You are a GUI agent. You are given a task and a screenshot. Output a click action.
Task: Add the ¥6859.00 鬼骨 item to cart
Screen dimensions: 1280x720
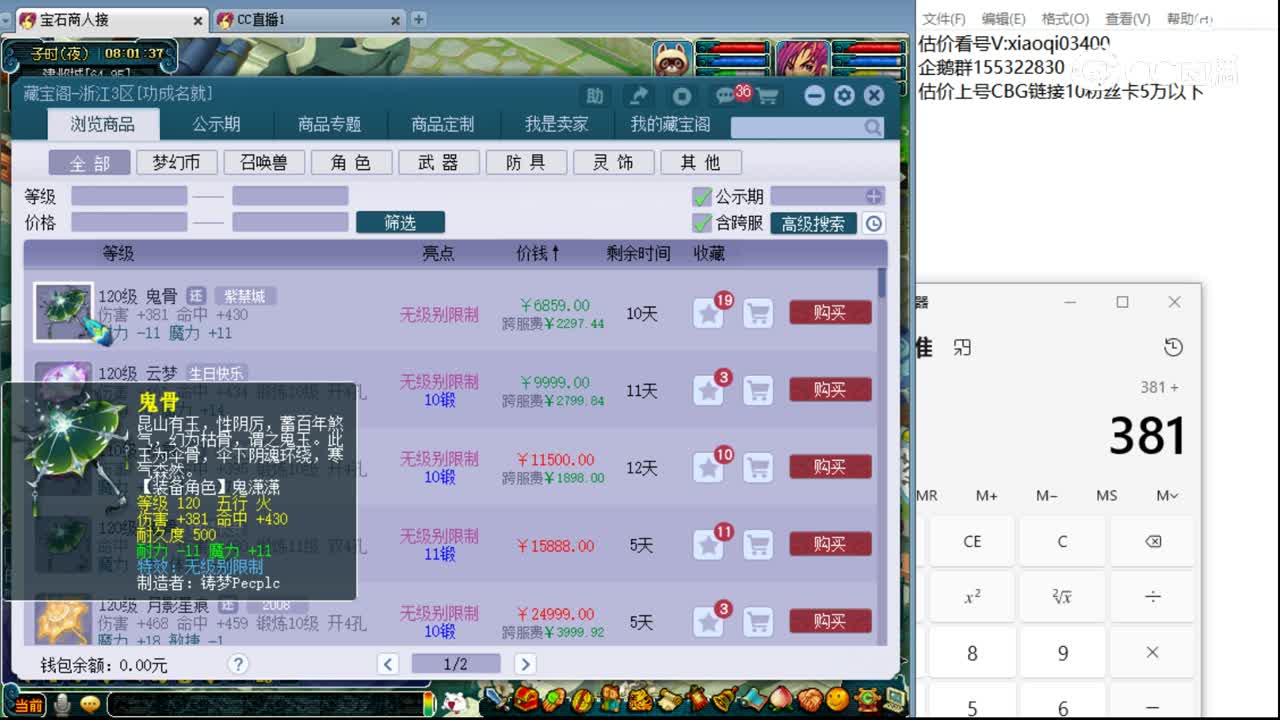click(759, 313)
